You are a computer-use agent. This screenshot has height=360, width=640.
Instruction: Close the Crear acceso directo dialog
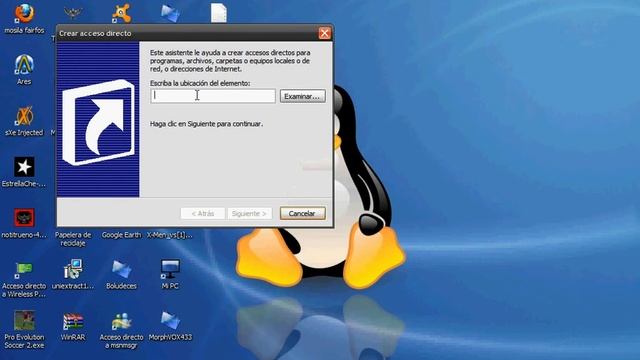point(324,33)
